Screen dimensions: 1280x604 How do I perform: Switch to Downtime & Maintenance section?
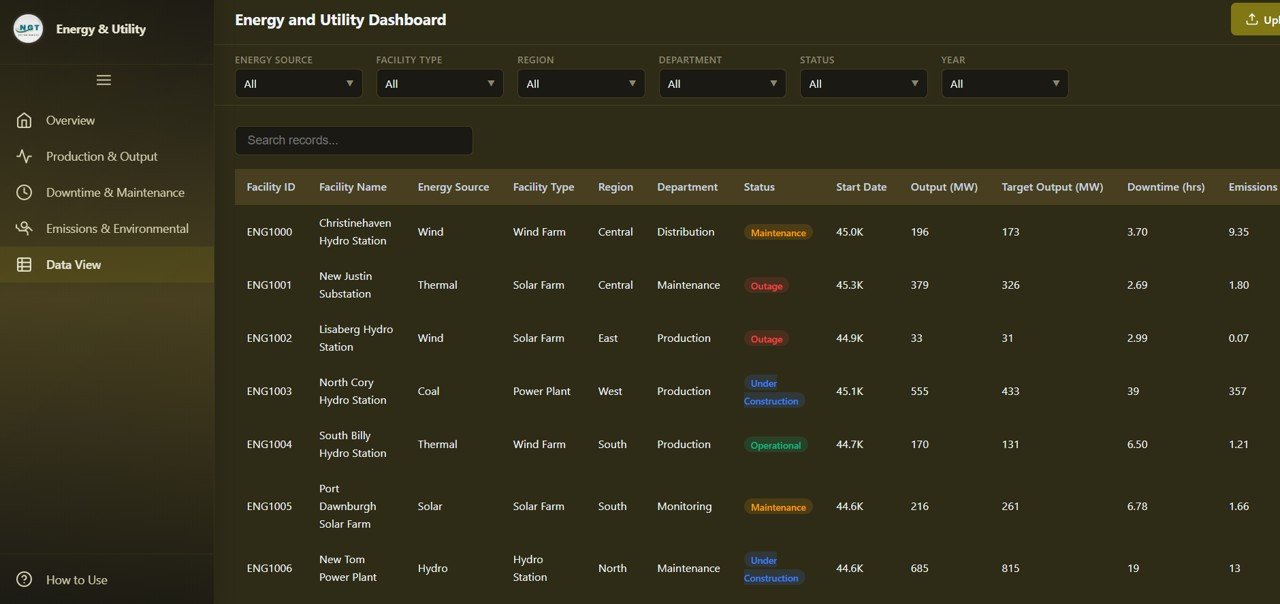point(115,192)
